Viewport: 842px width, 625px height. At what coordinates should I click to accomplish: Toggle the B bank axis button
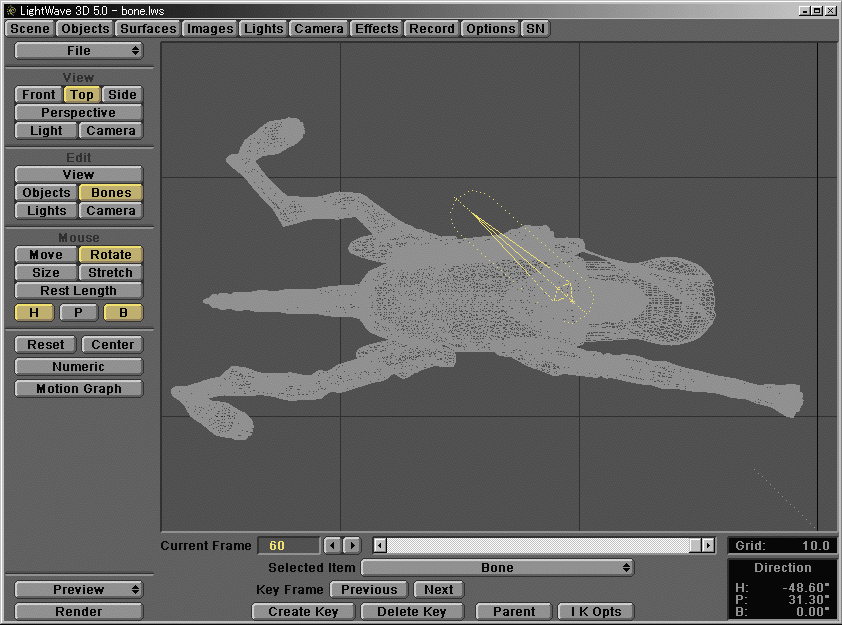tap(123, 312)
